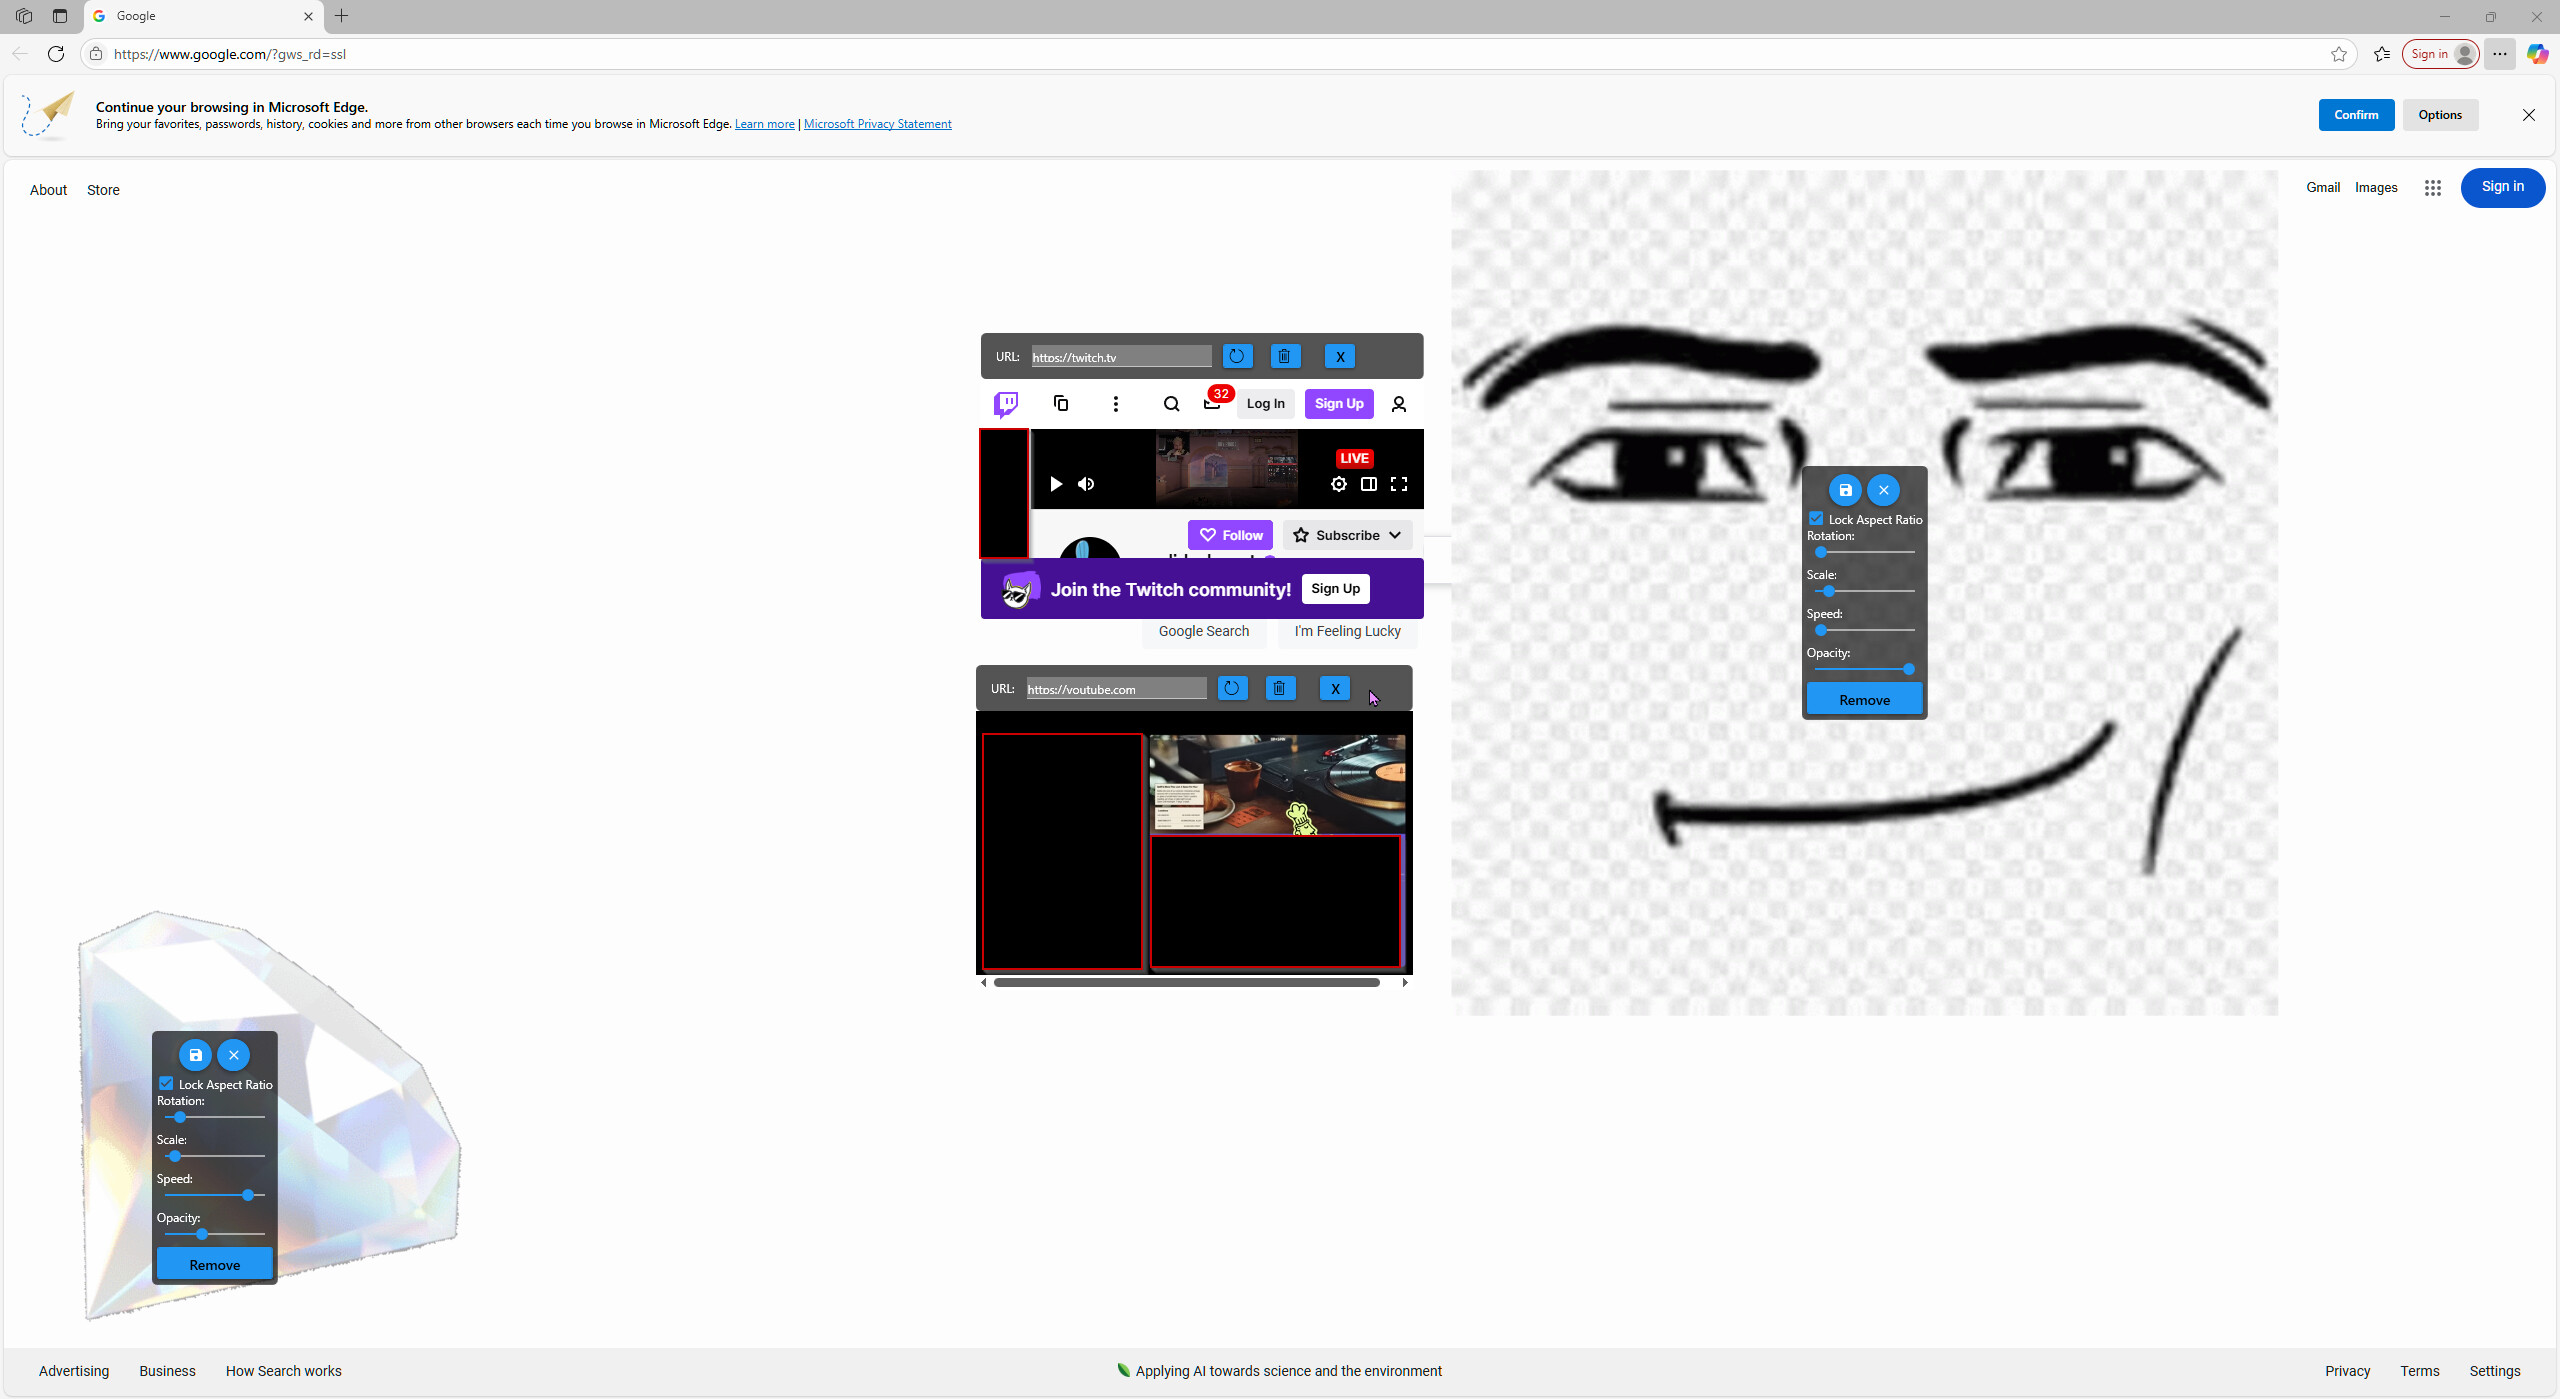Mute the Twitch stream audio
The height and width of the screenshot is (1399, 2560).
click(x=1086, y=484)
